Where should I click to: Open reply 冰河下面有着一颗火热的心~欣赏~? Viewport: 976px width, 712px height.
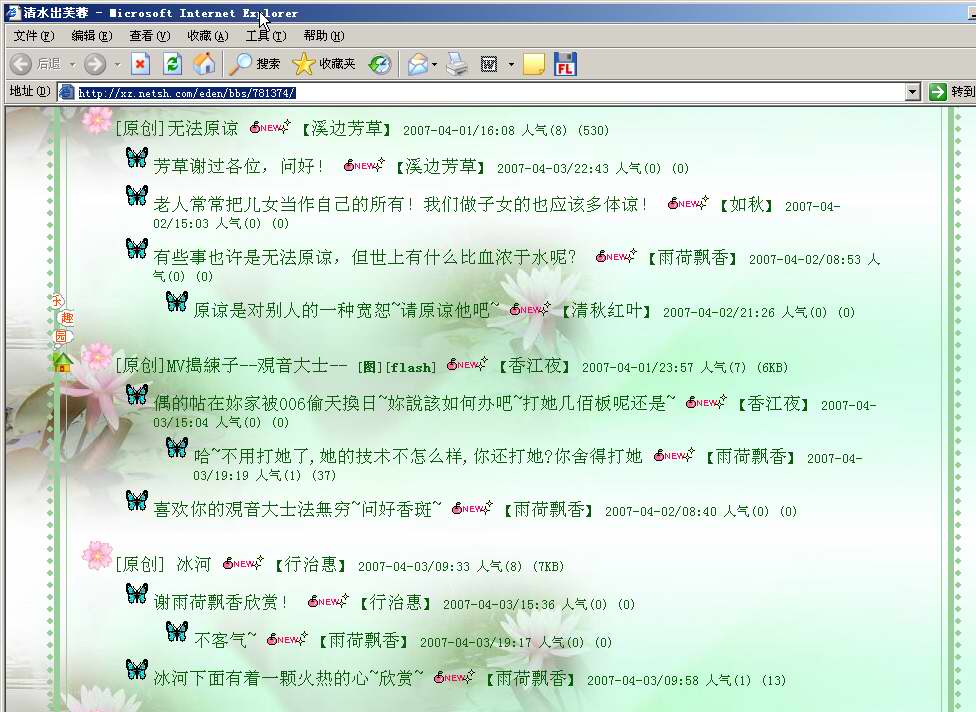point(289,678)
